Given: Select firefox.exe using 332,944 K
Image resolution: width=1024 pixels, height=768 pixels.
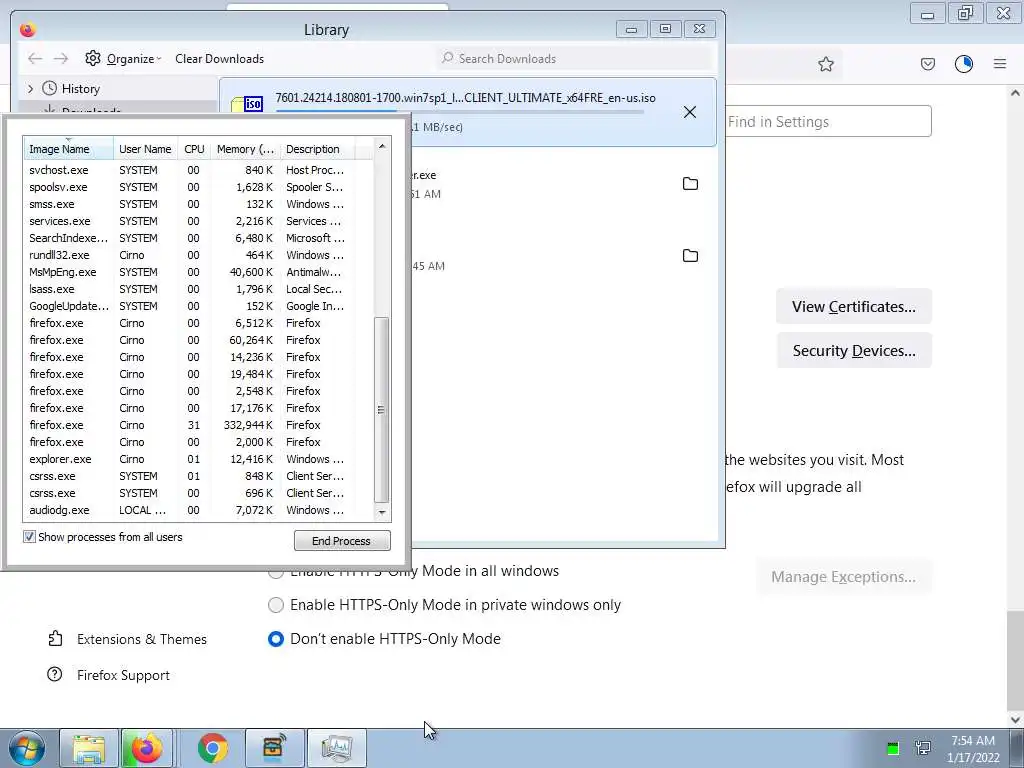Looking at the screenshot, I should [198, 424].
